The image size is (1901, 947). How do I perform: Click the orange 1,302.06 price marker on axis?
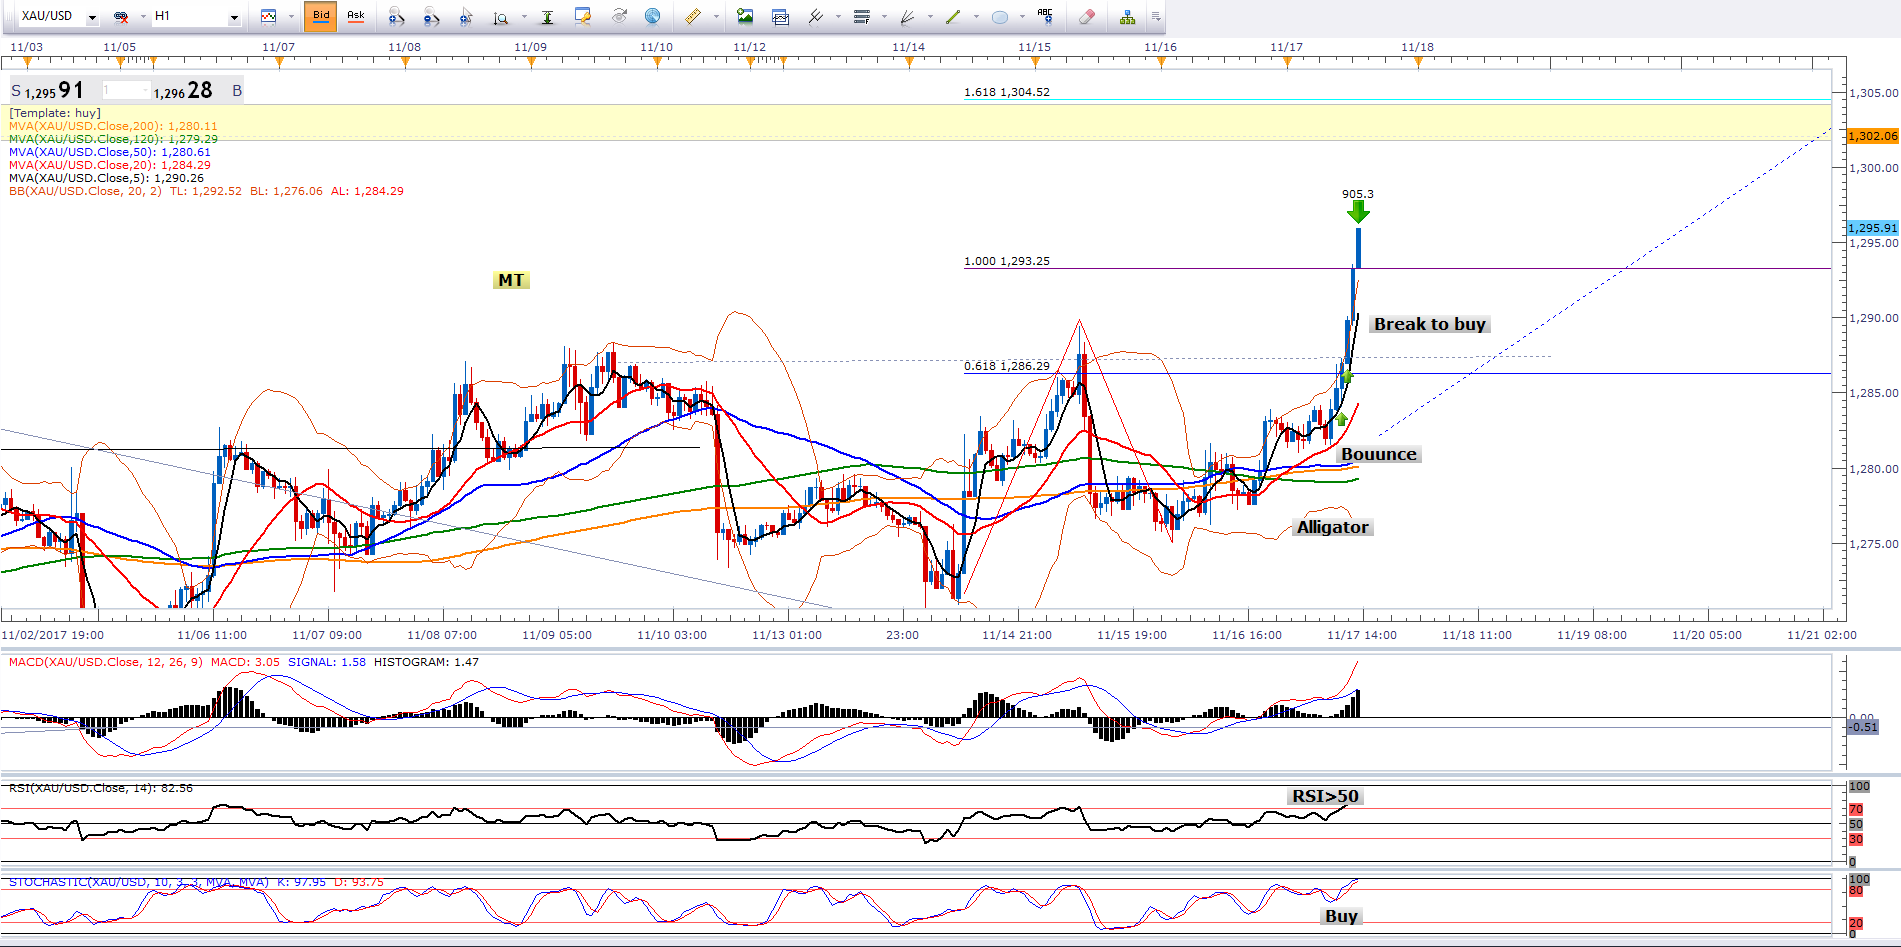1872,136
